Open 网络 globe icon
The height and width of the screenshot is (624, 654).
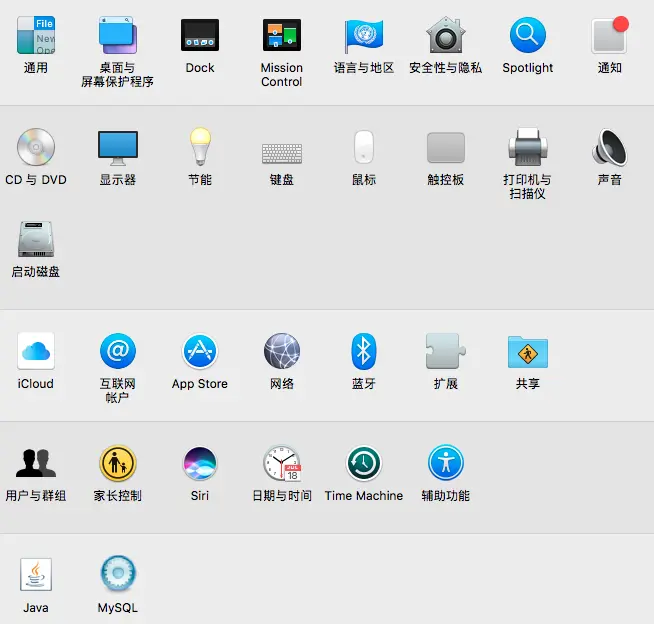[282, 351]
